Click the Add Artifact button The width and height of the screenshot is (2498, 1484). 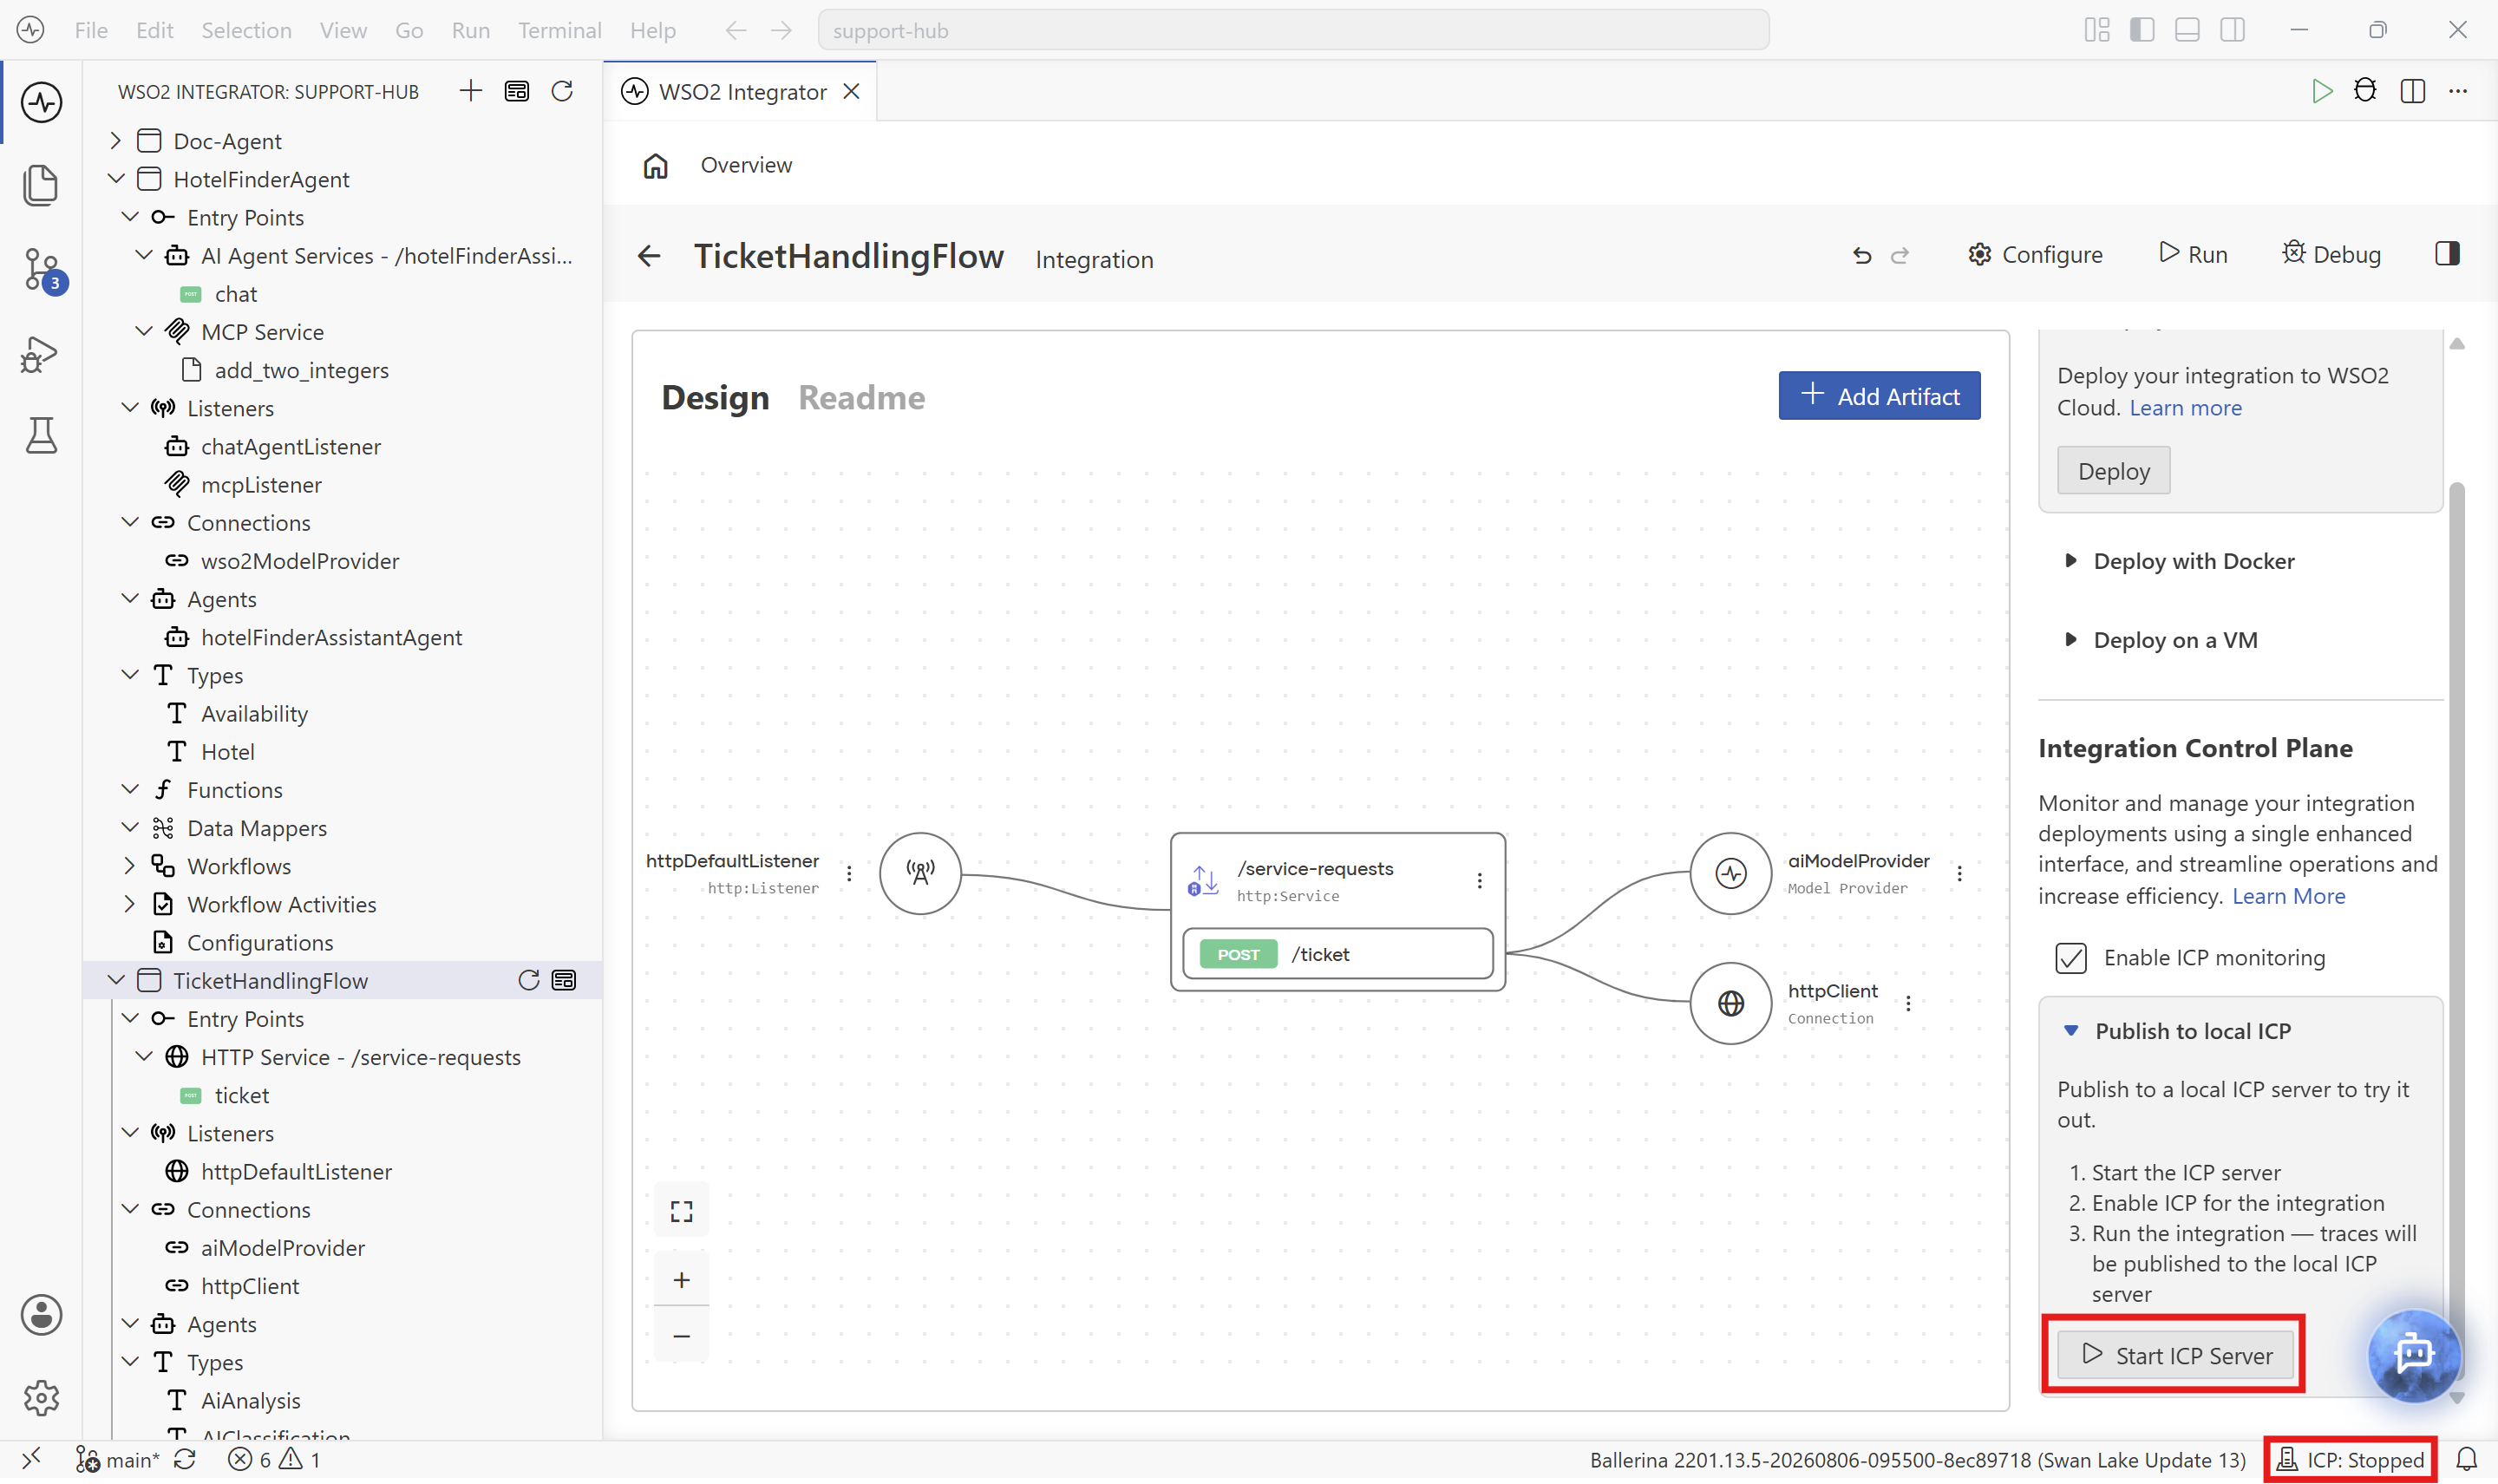pos(1878,396)
